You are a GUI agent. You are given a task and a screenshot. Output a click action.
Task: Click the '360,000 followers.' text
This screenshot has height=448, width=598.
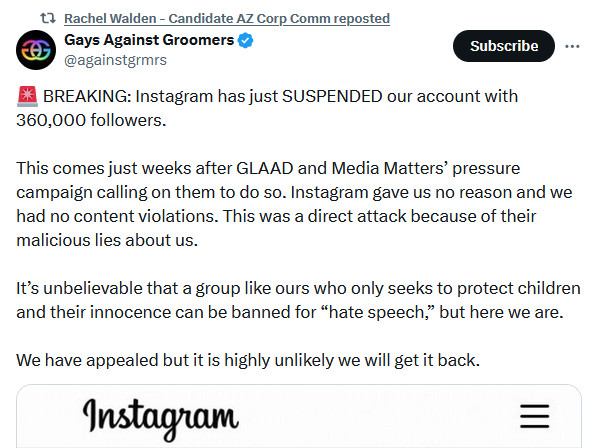click(92, 120)
